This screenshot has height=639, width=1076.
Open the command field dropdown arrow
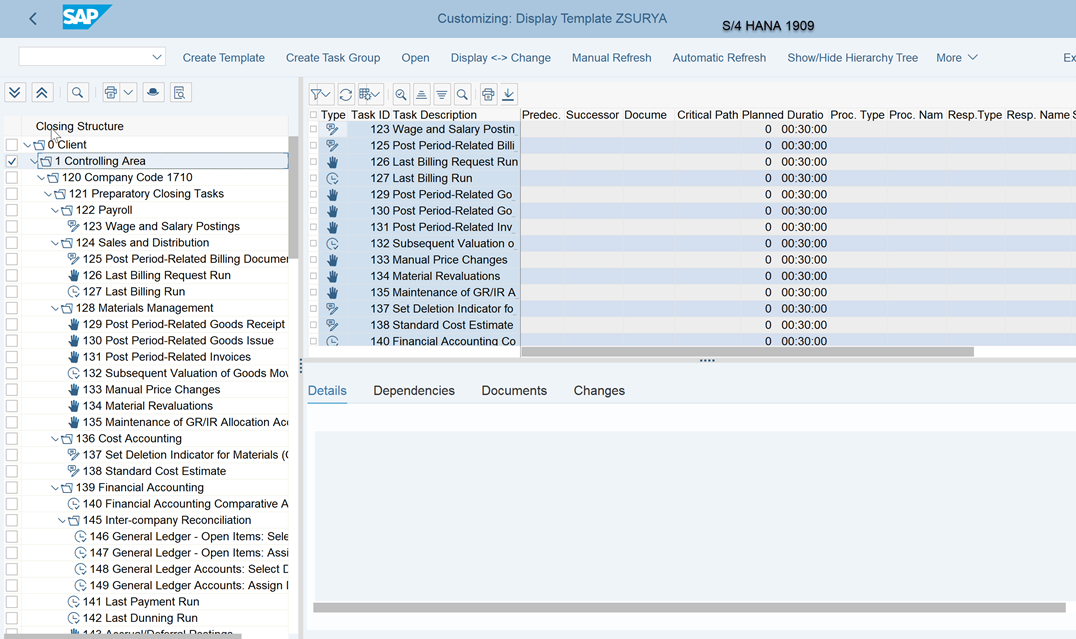[x=157, y=57]
